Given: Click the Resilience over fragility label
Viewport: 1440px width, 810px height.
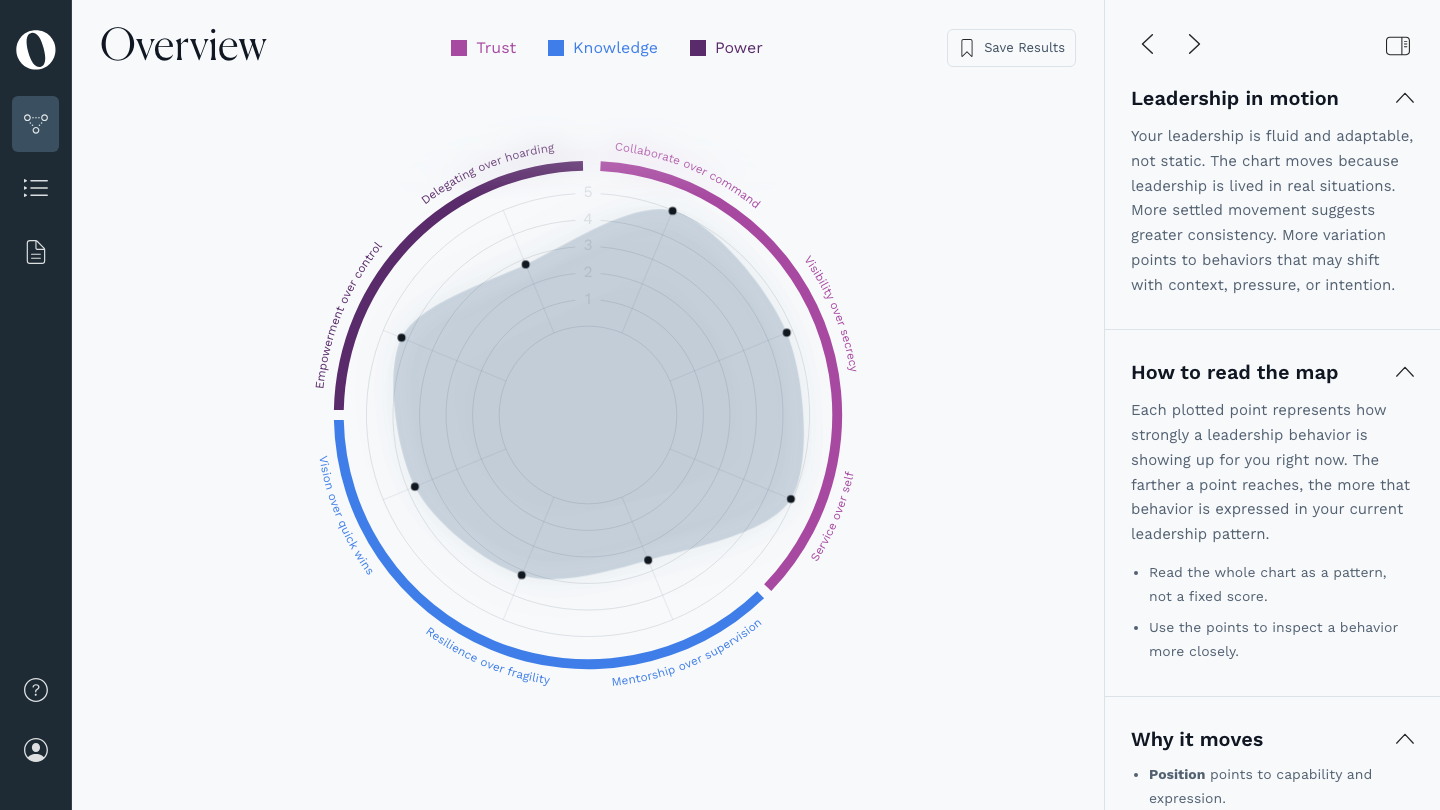Looking at the screenshot, I should pyautogui.click(x=488, y=656).
